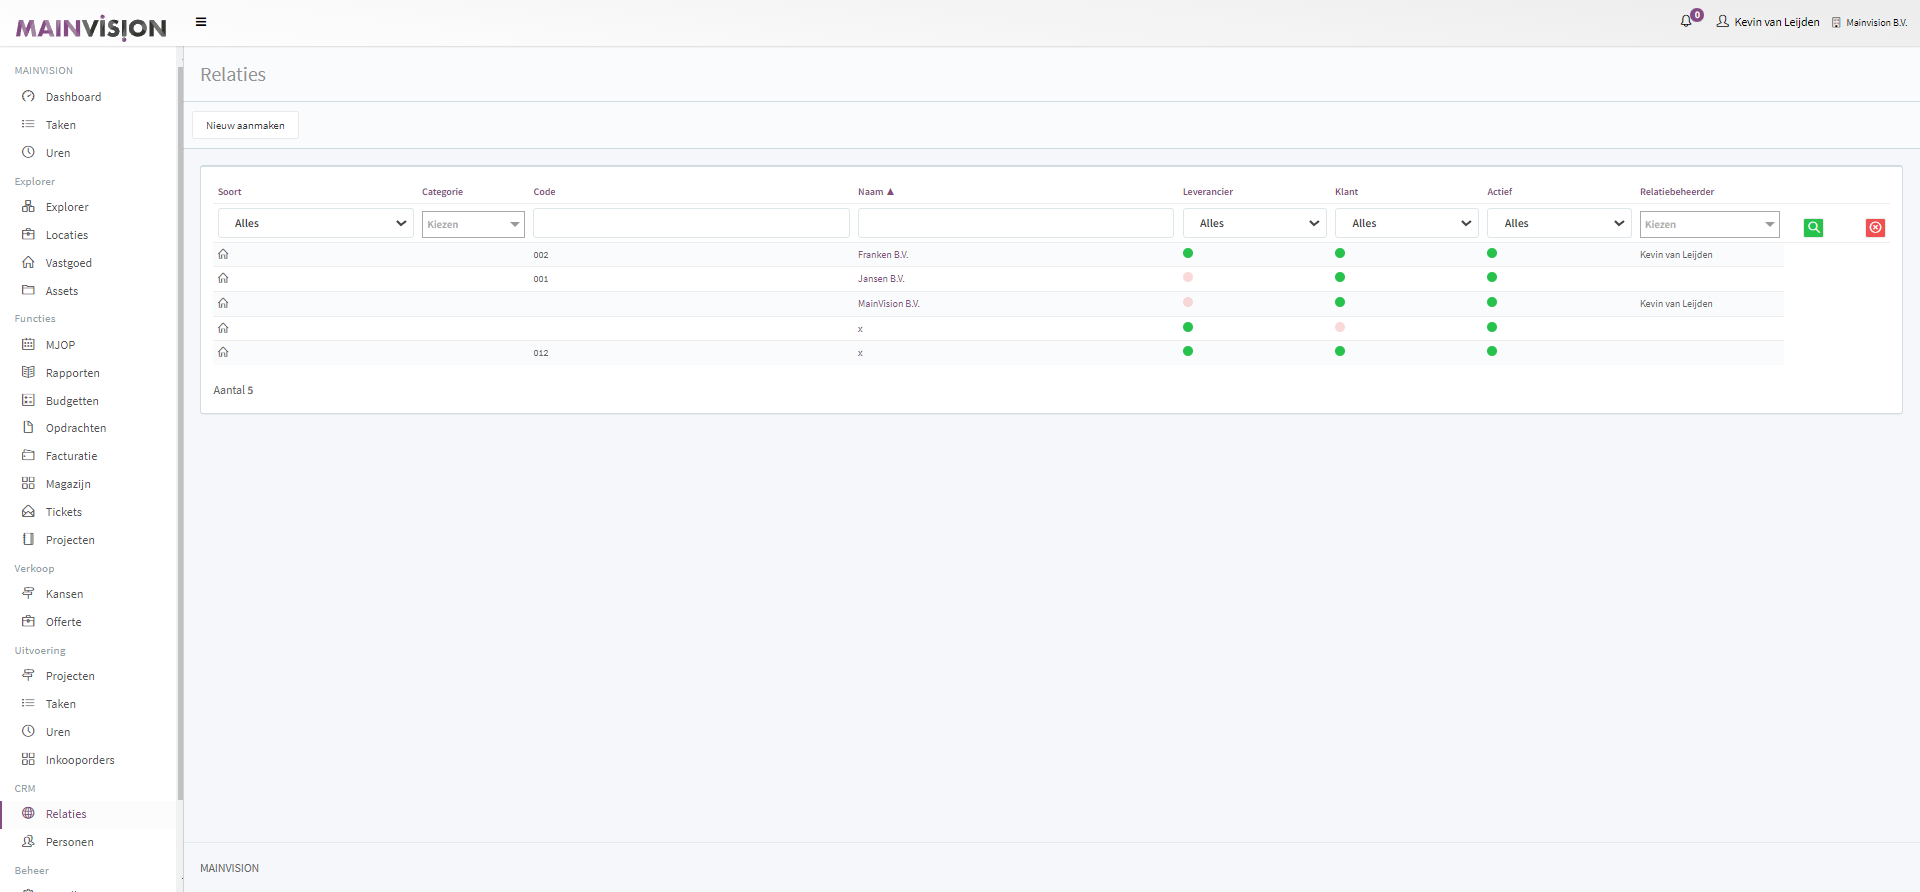Toggle the hamburger sidebar menu
This screenshot has width=1920, height=892.
click(201, 22)
